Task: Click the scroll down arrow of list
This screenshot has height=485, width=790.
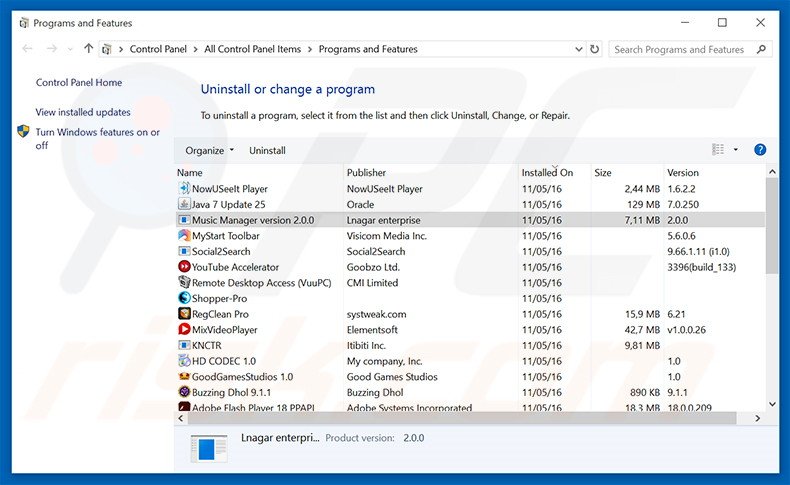Action: point(772,403)
